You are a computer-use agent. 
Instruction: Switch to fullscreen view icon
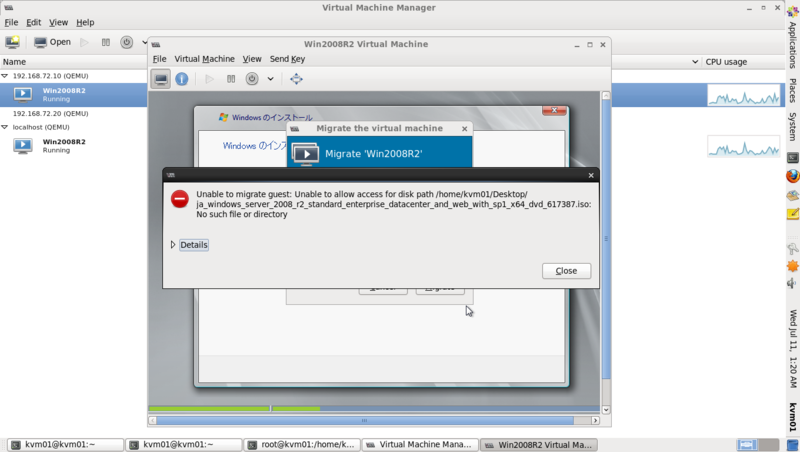click(x=296, y=79)
